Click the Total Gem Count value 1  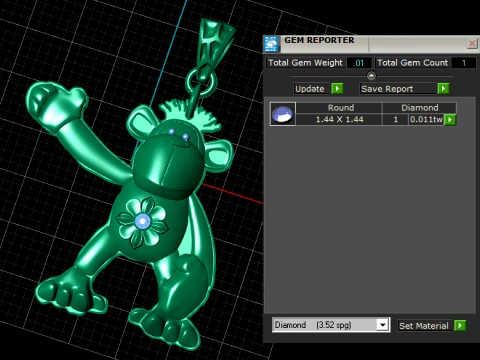pyautogui.click(x=464, y=63)
